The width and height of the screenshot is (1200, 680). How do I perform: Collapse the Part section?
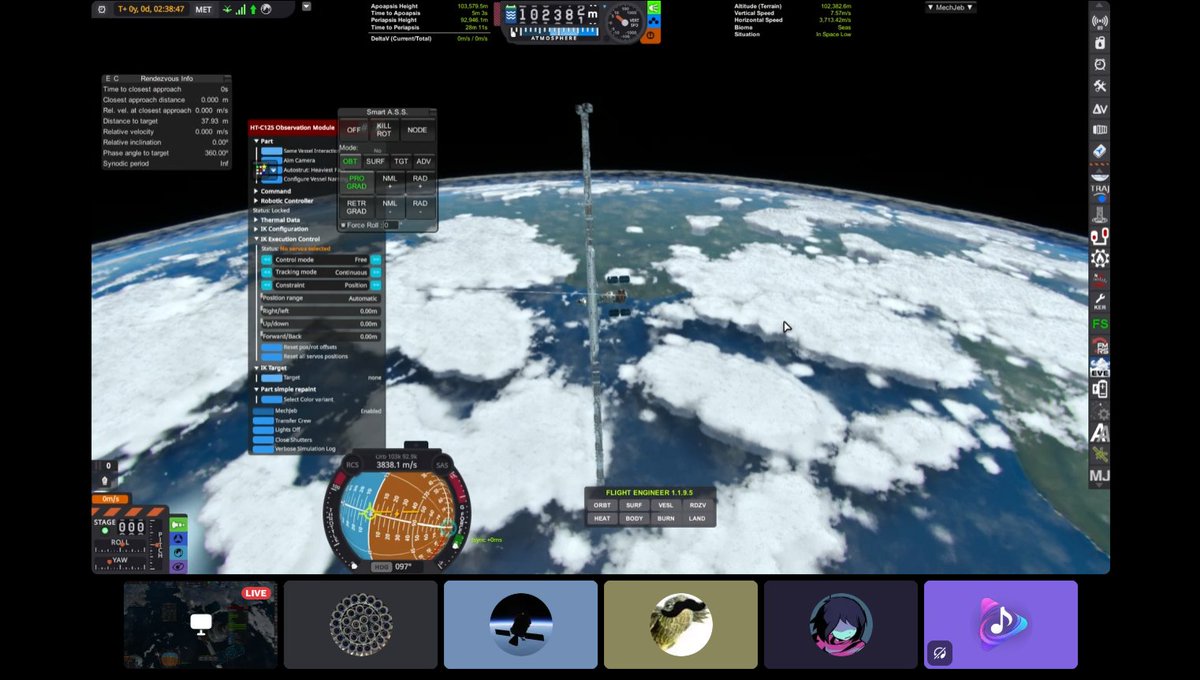point(256,141)
